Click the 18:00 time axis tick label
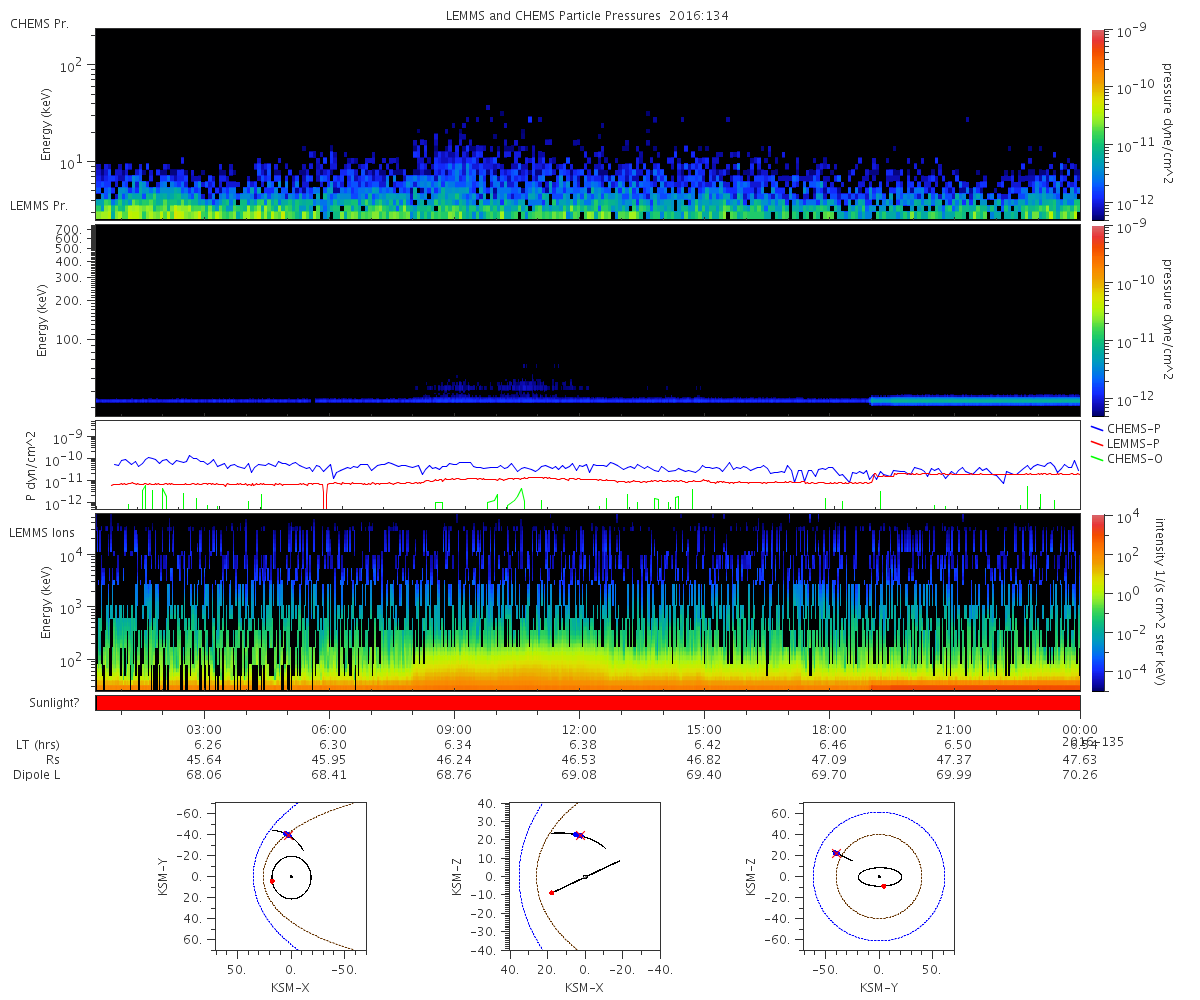The image size is (1200, 1000). 829,729
